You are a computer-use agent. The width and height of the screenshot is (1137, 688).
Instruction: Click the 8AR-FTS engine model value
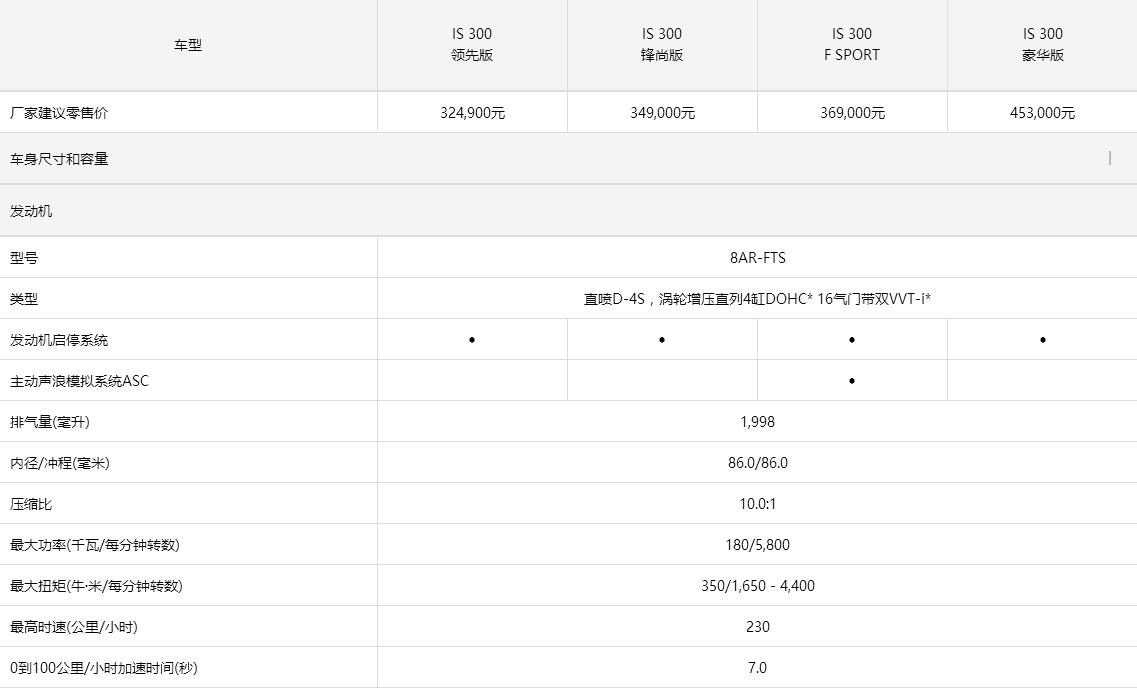coord(758,257)
